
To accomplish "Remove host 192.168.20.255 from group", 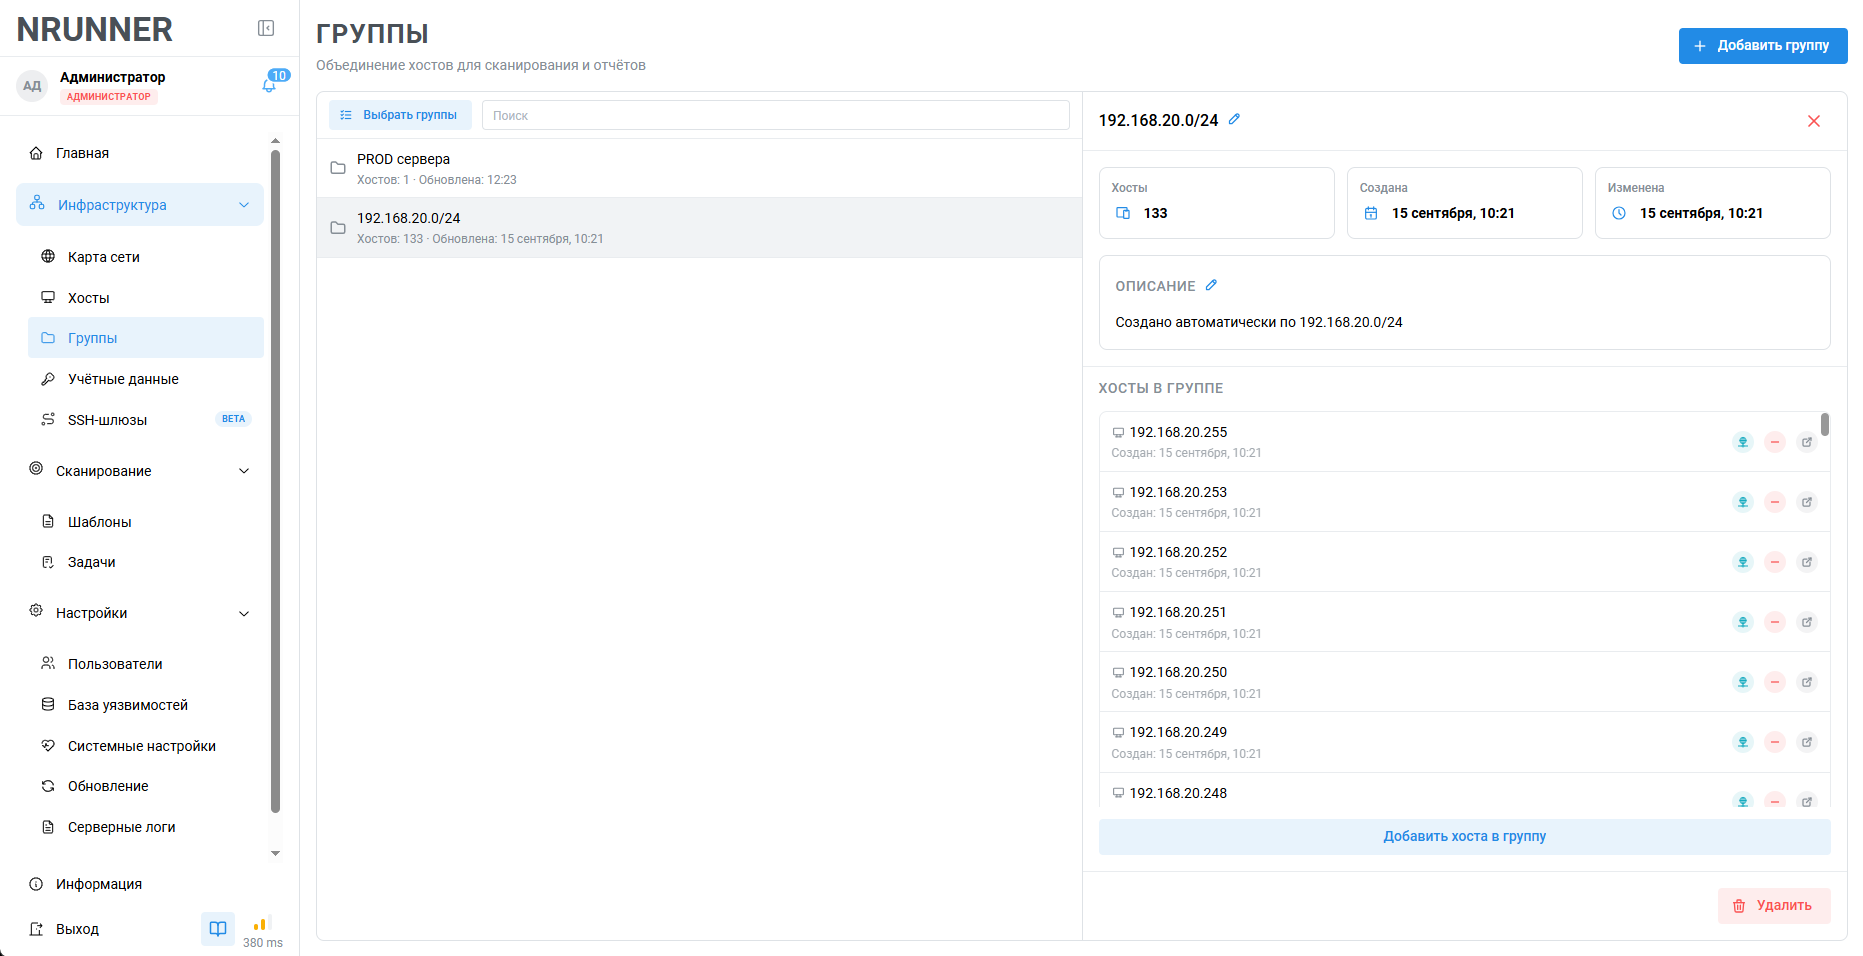I will [x=1775, y=442].
